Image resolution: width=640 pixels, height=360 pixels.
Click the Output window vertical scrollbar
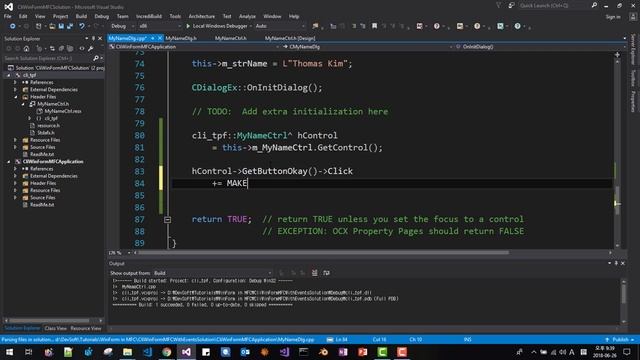tap(624, 294)
